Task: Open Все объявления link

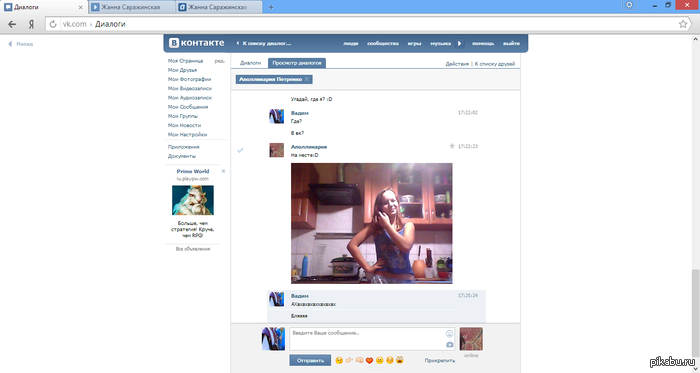Action: 193,249
